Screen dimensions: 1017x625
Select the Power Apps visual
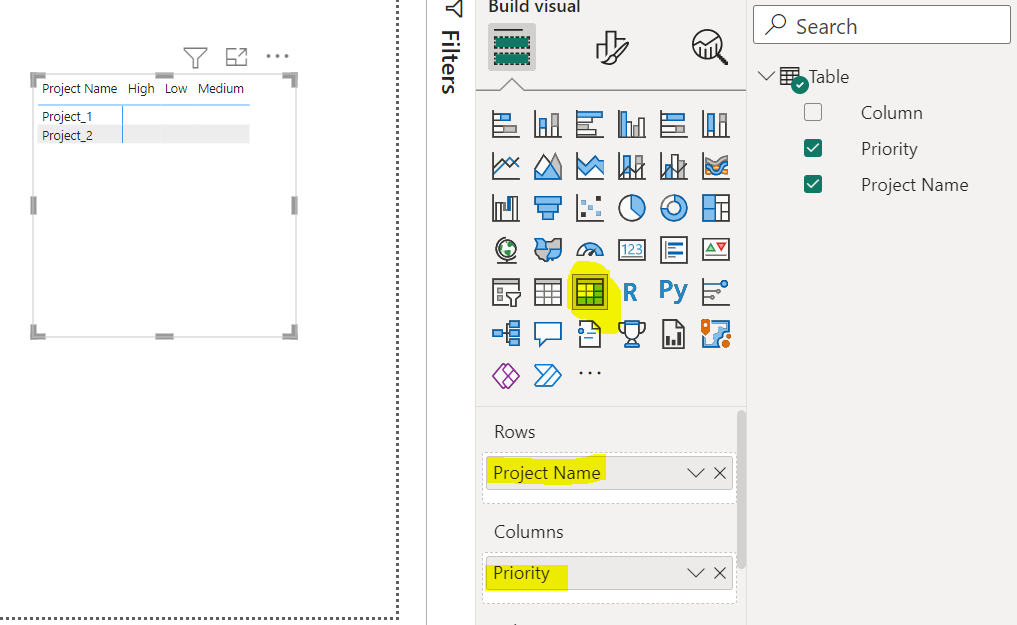pos(505,375)
